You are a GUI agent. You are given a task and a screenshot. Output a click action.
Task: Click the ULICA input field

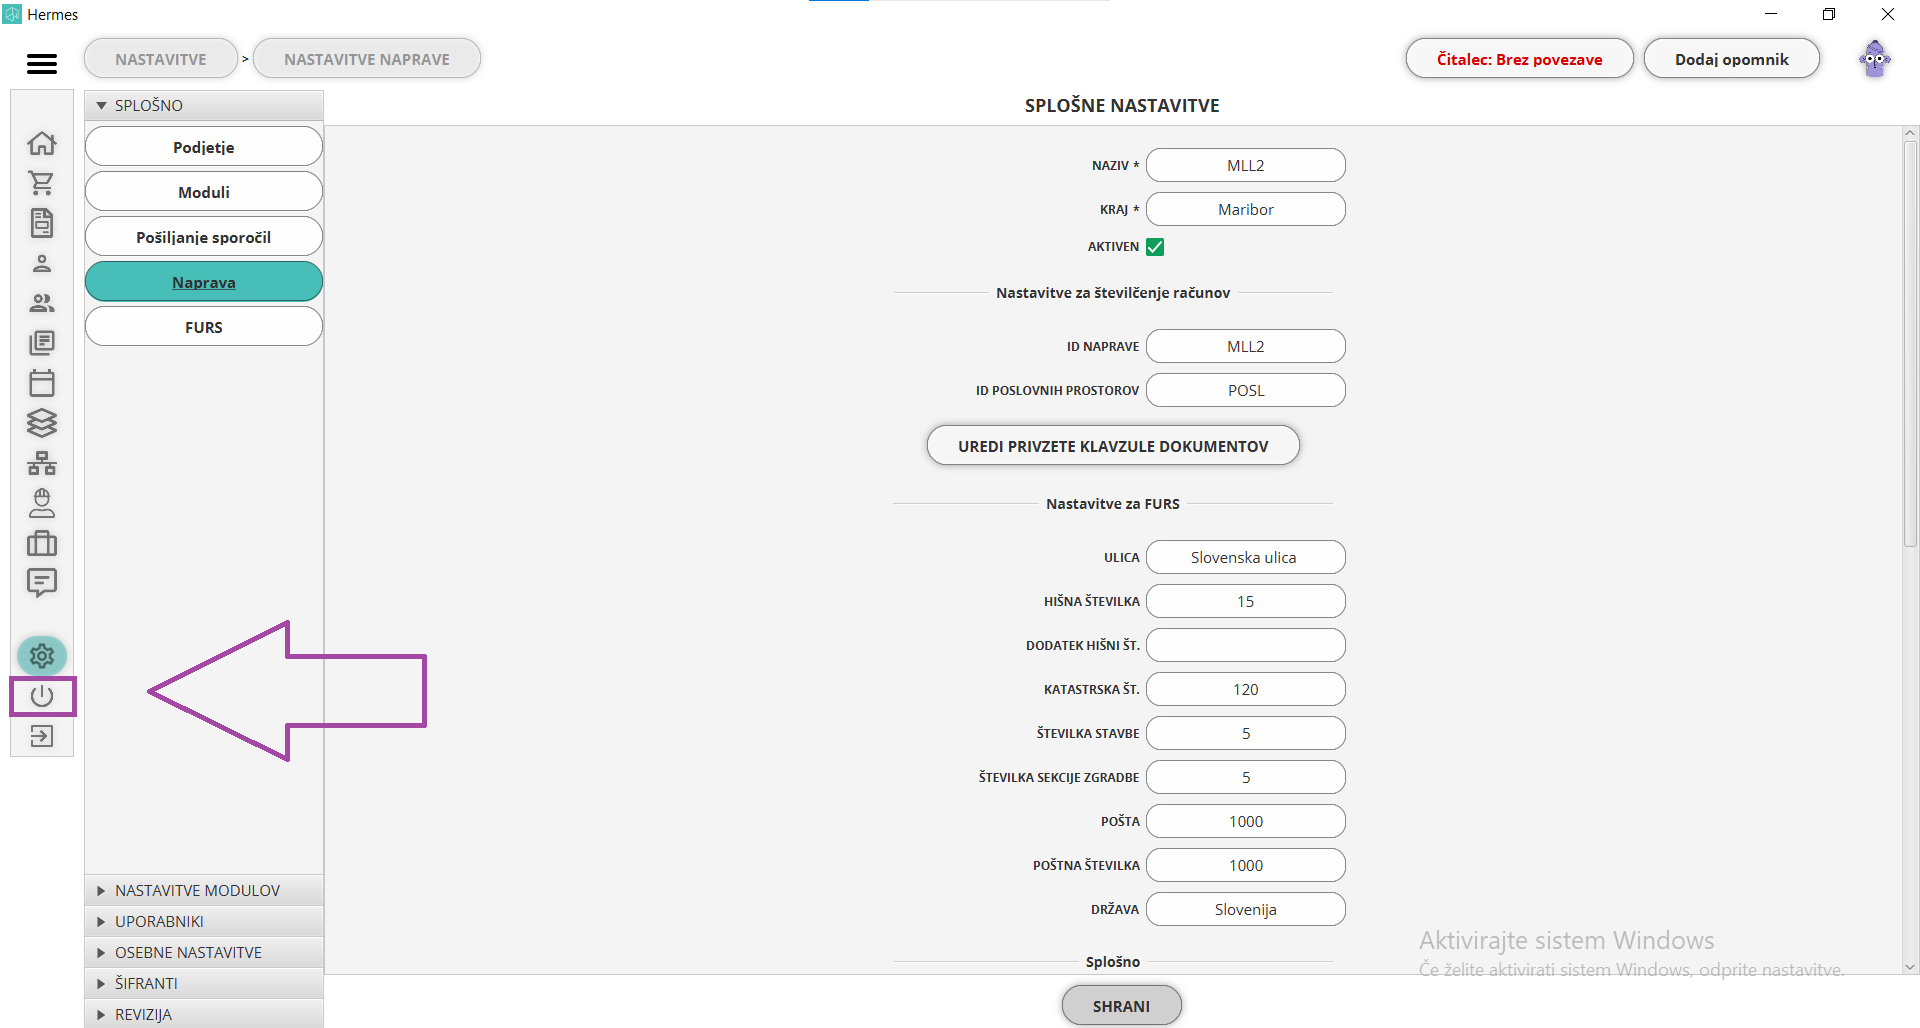click(1246, 557)
